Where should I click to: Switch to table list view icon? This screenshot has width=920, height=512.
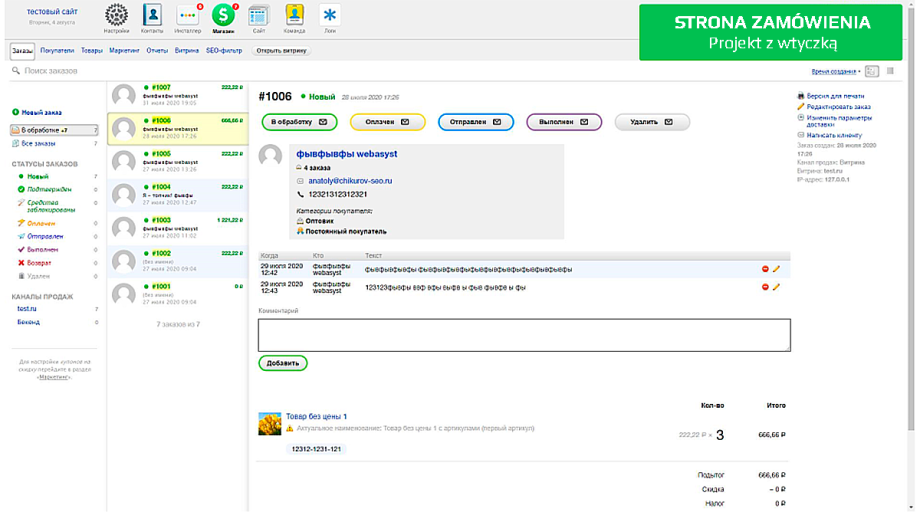[x=888, y=72]
